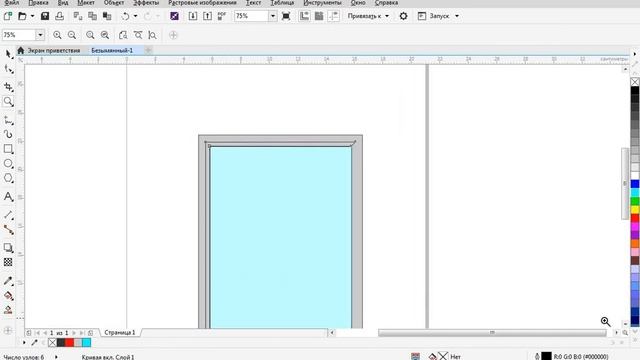The height and width of the screenshot is (360, 640).
Task: Expand the Undo history dropdown arrow
Action: pos(136,16)
